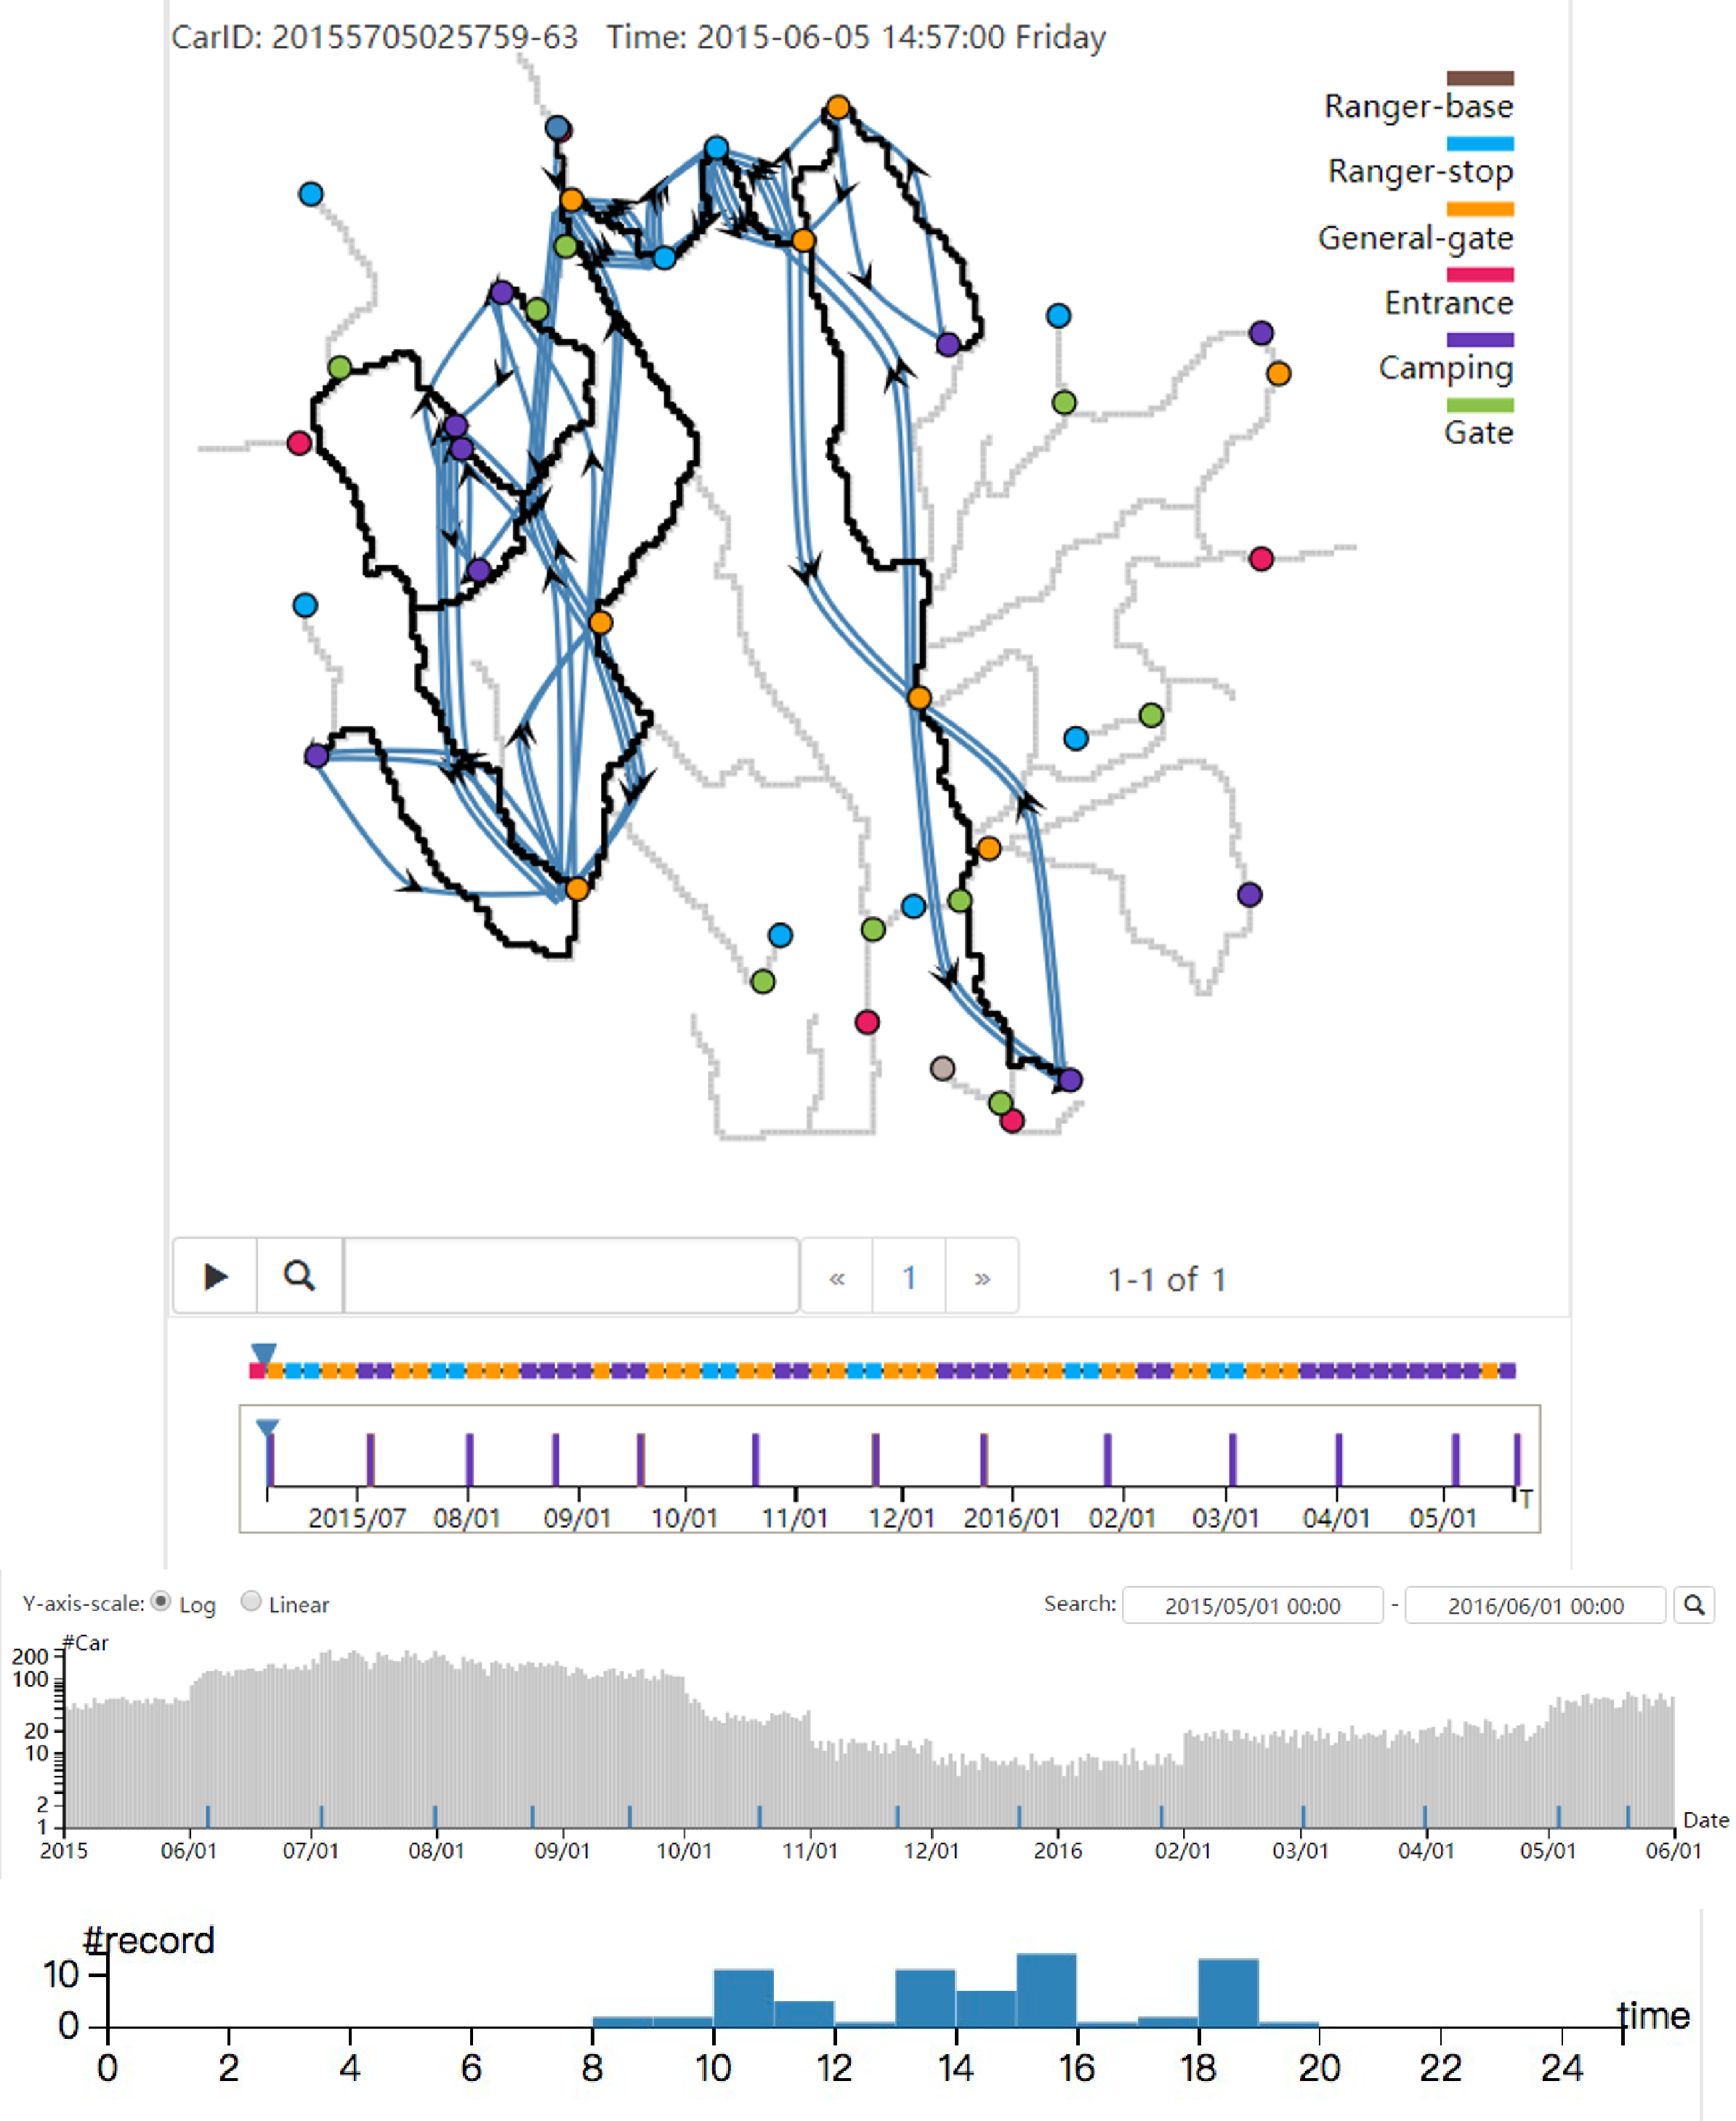Viewport: 1736px width, 2121px height.
Task: Select the Log y-axis scale radio
Action: tap(161, 1601)
